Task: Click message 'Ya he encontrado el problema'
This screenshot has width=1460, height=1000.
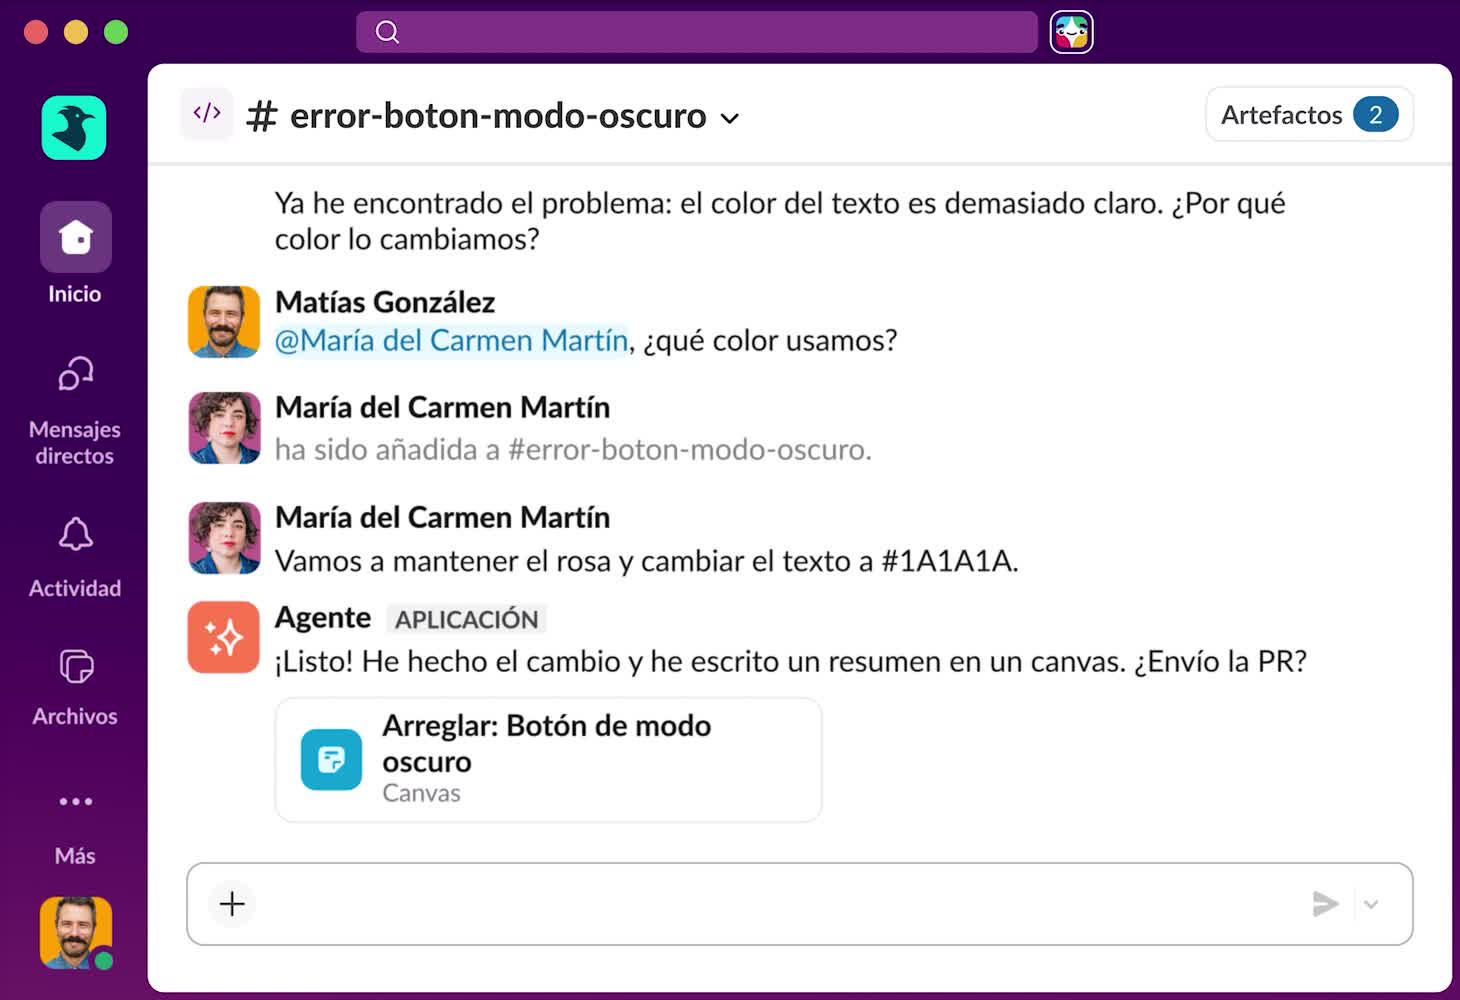Action: click(x=780, y=221)
